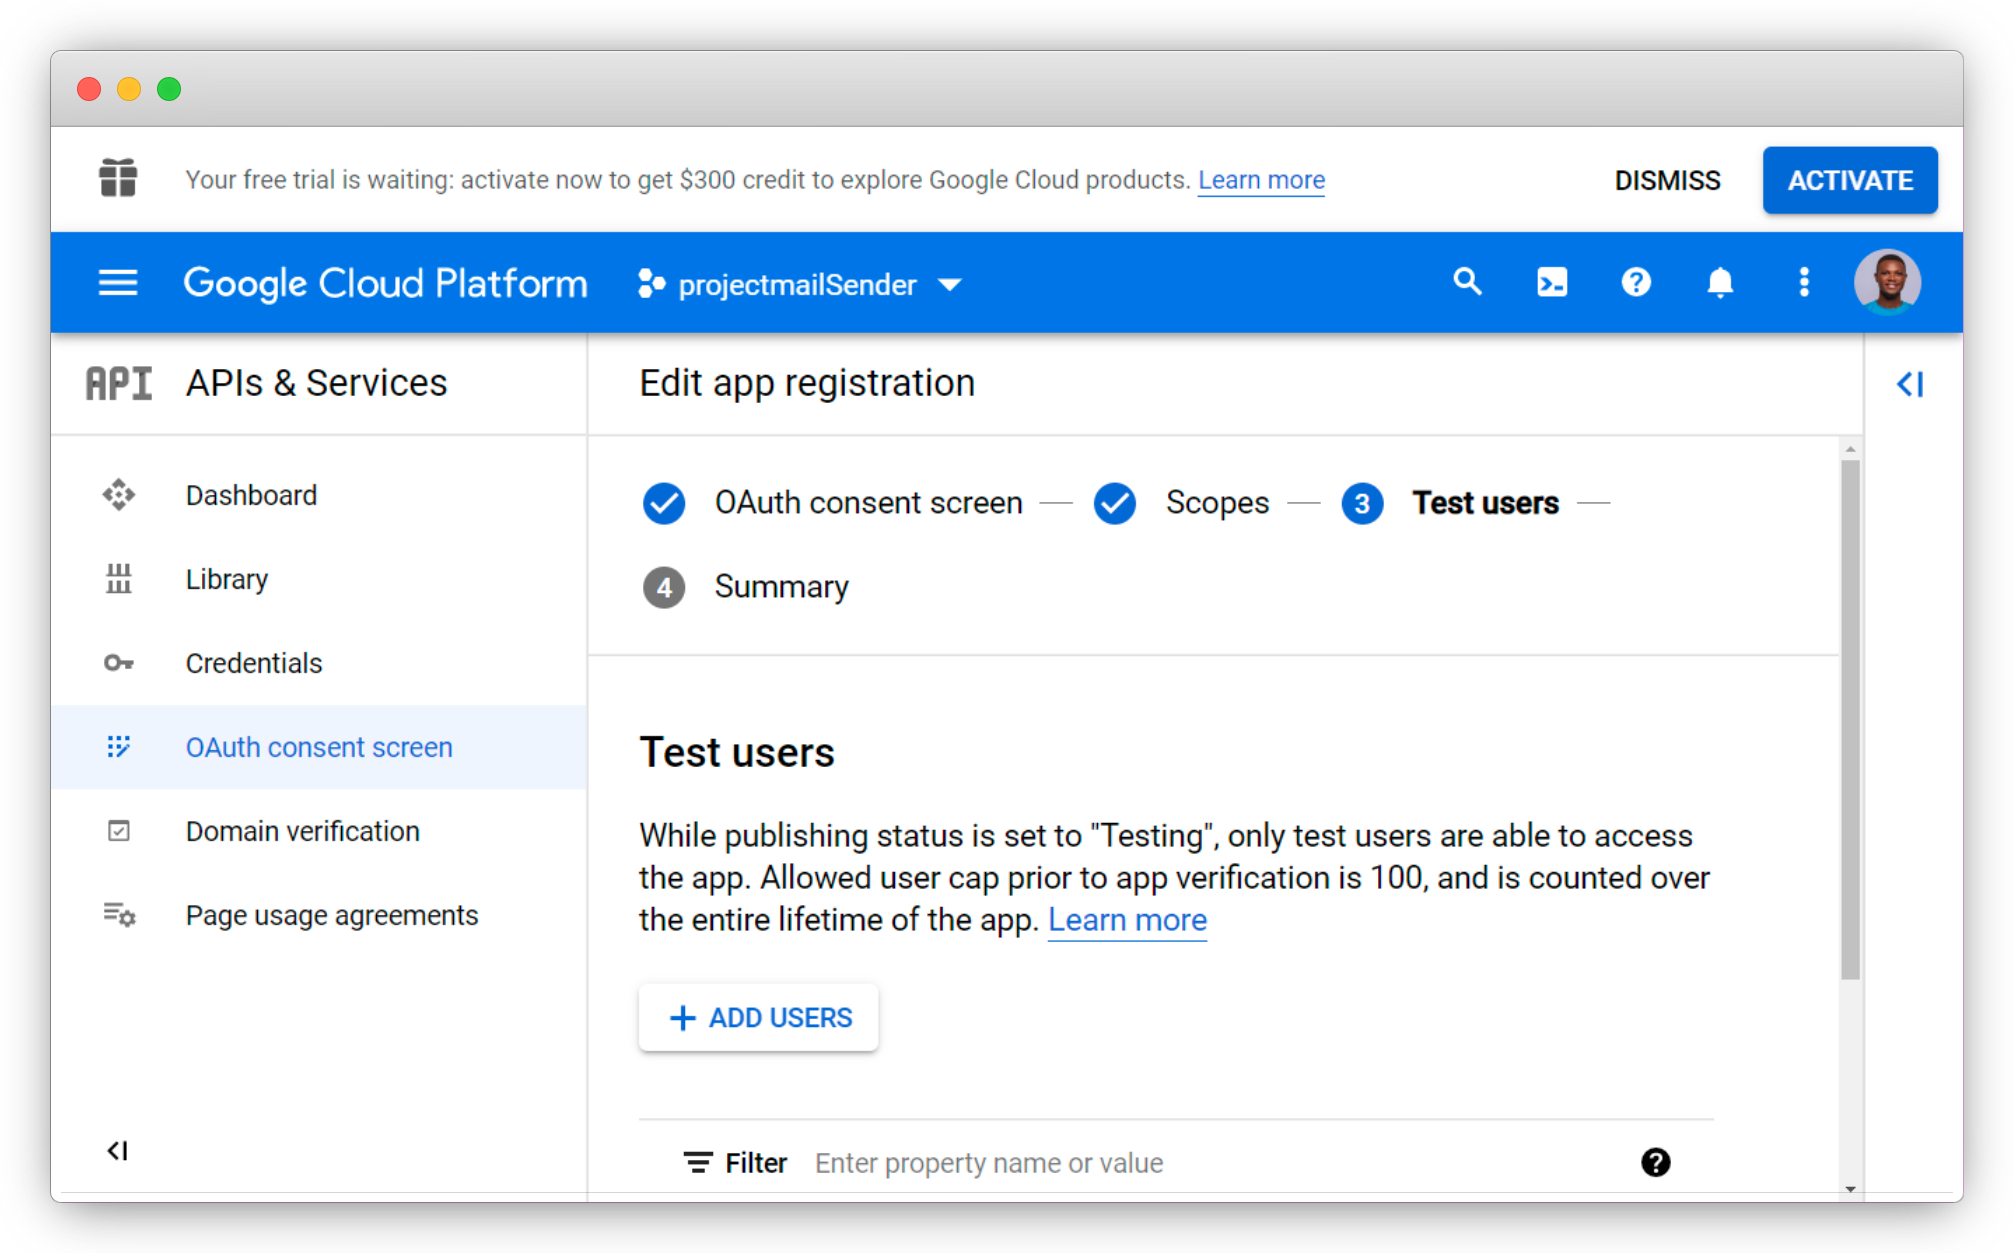Open notifications bell
This screenshot has width=2014, height=1253.
pyautogui.click(x=1720, y=283)
